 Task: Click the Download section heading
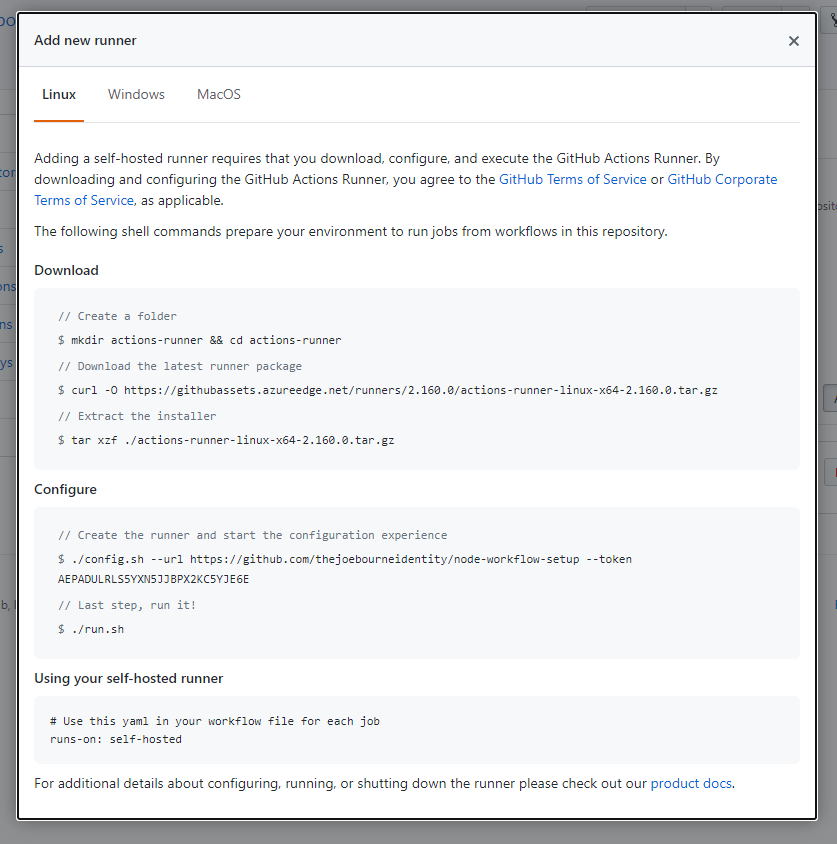coord(66,270)
